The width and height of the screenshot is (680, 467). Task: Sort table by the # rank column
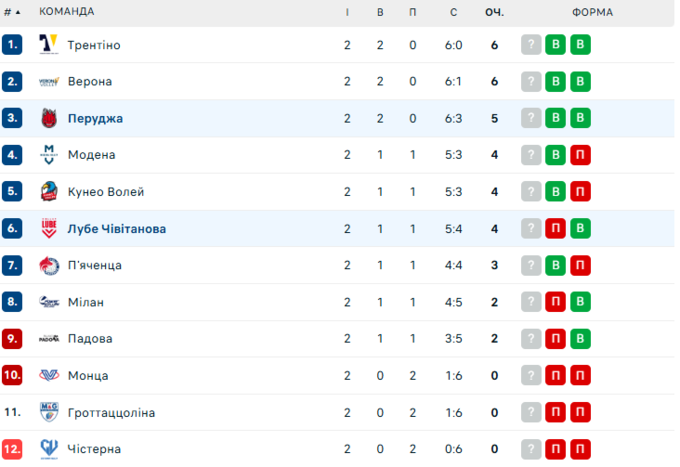(12, 12)
